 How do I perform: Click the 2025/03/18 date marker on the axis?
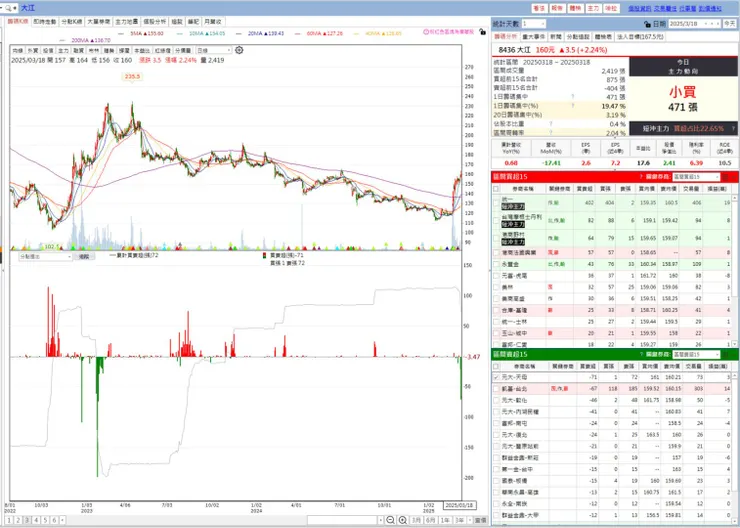[460, 505]
